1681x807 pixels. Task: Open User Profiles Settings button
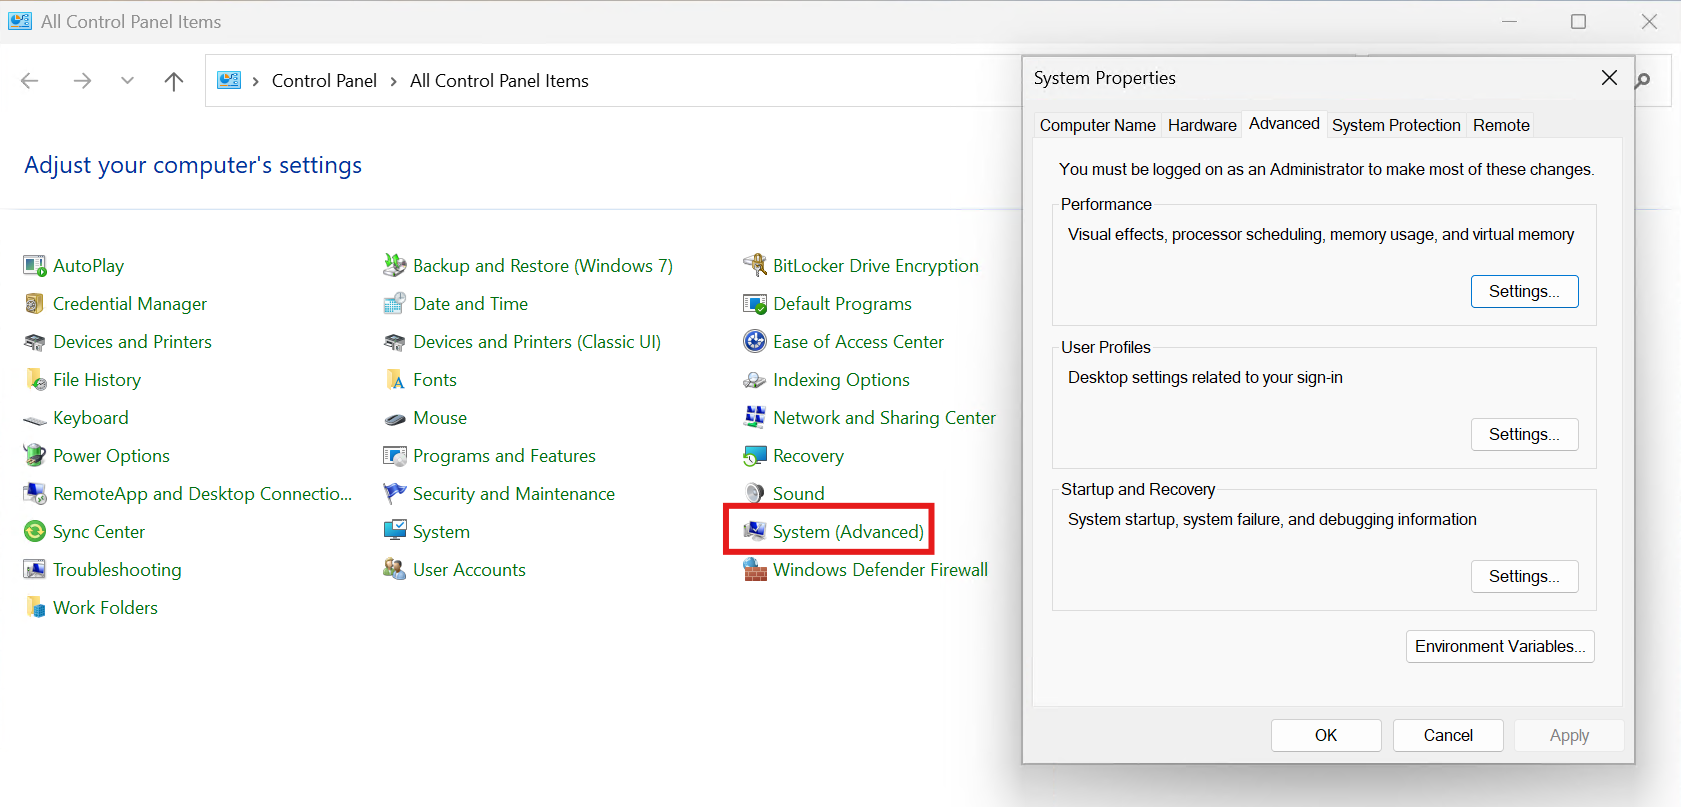pyautogui.click(x=1524, y=434)
